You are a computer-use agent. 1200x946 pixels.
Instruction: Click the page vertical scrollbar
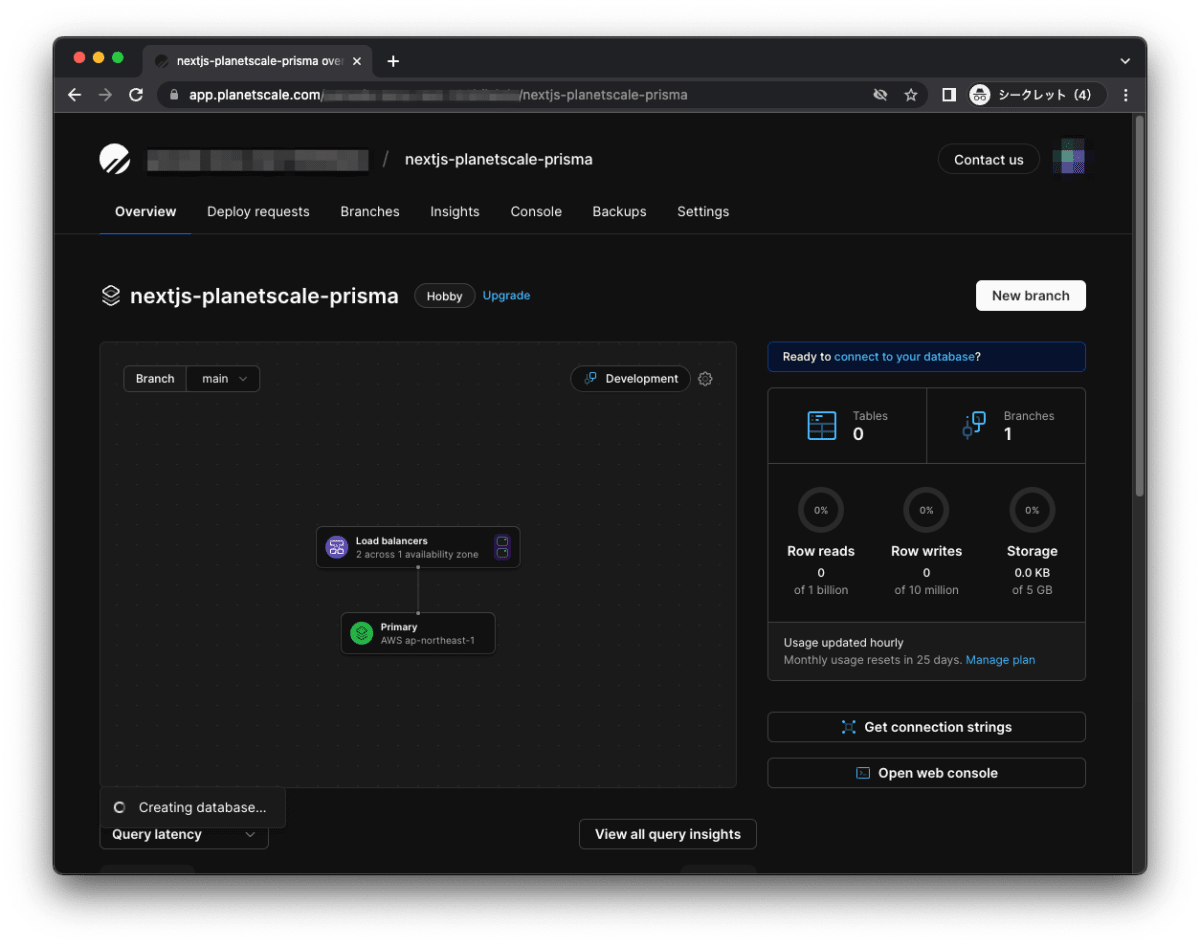coord(1140,306)
